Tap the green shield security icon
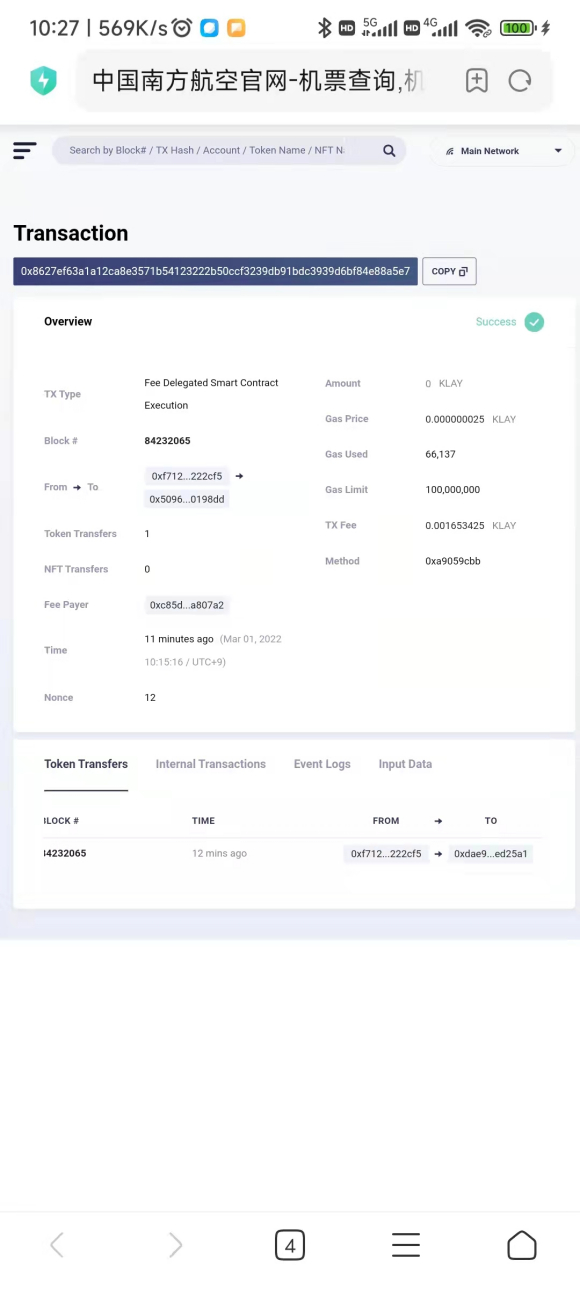580x1289 pixels. 43,81
